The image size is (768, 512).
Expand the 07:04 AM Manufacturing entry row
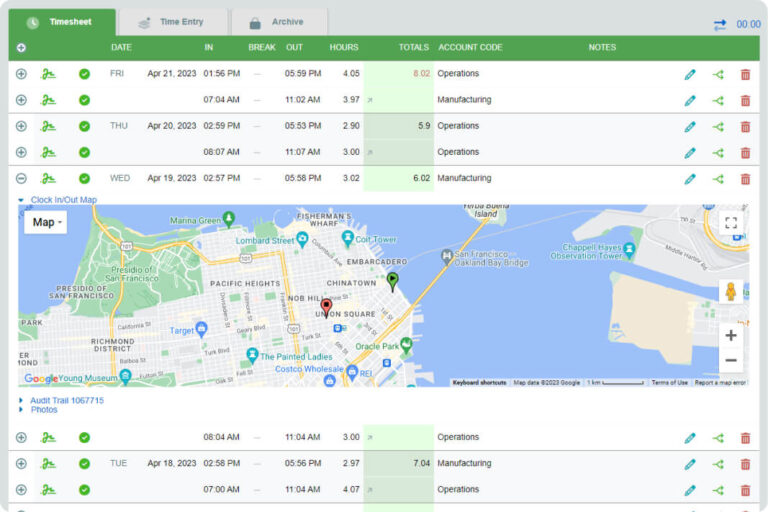(x=21, y=100)
